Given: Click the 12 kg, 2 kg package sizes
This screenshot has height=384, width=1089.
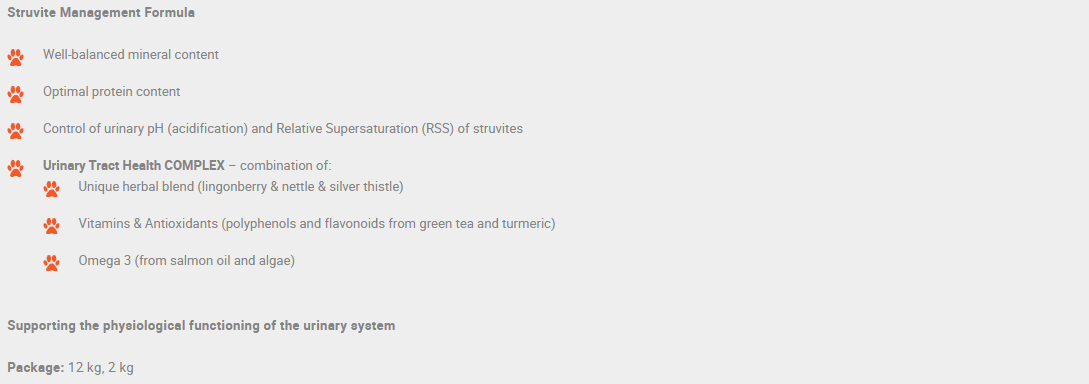Looking at the screenshot, I should 101,367.
